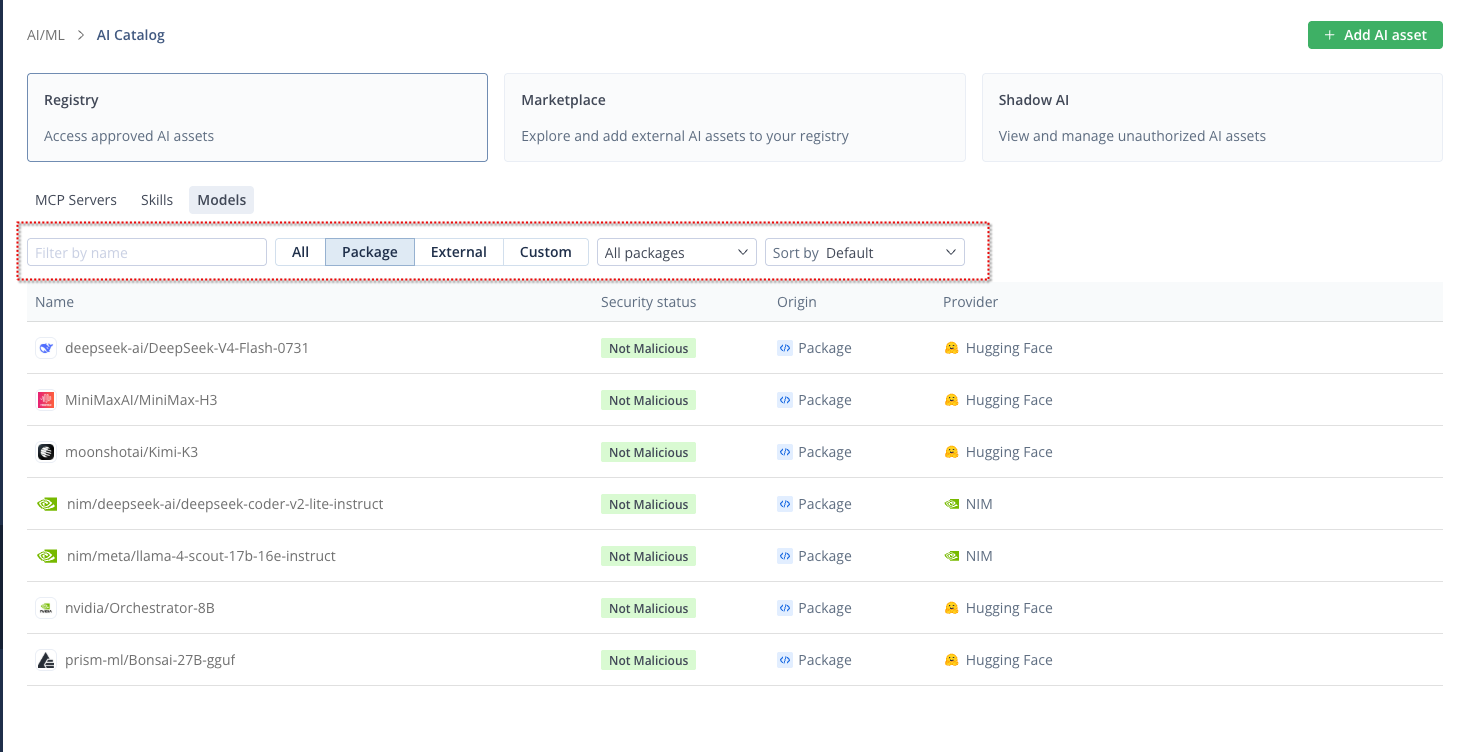The image size is (1466, 752).
Task: Click NIM text in llama-4-scout row
Action: [x=979, y=556]
